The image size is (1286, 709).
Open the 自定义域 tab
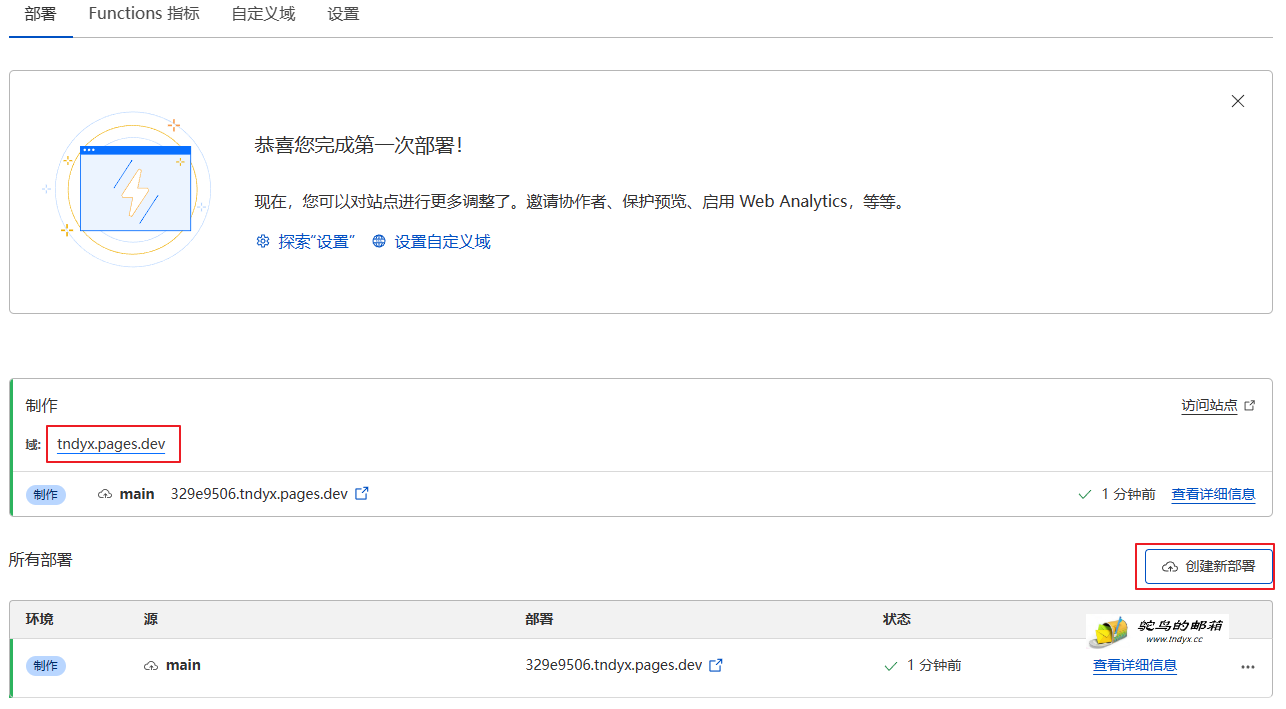[x=263, y=14]
